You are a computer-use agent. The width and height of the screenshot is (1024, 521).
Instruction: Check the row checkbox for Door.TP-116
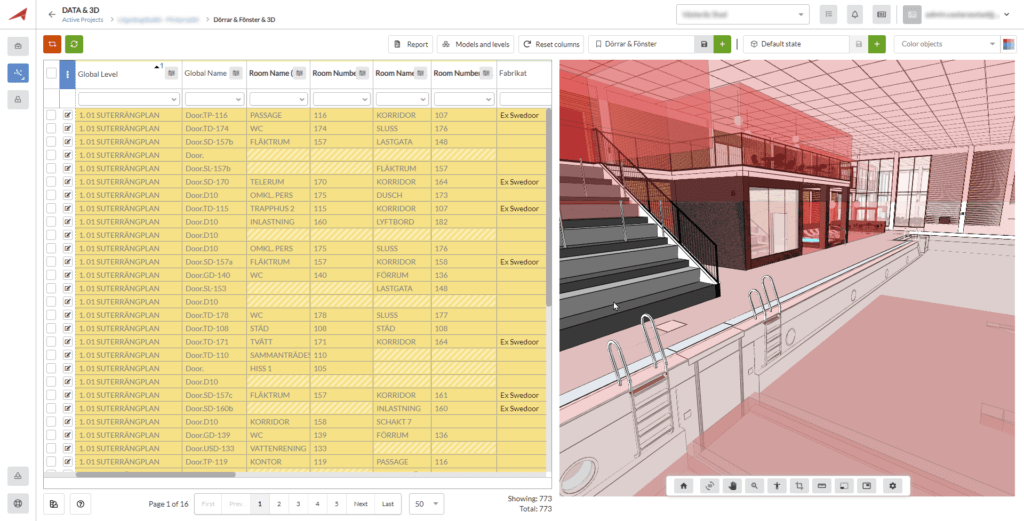[51, 115]
